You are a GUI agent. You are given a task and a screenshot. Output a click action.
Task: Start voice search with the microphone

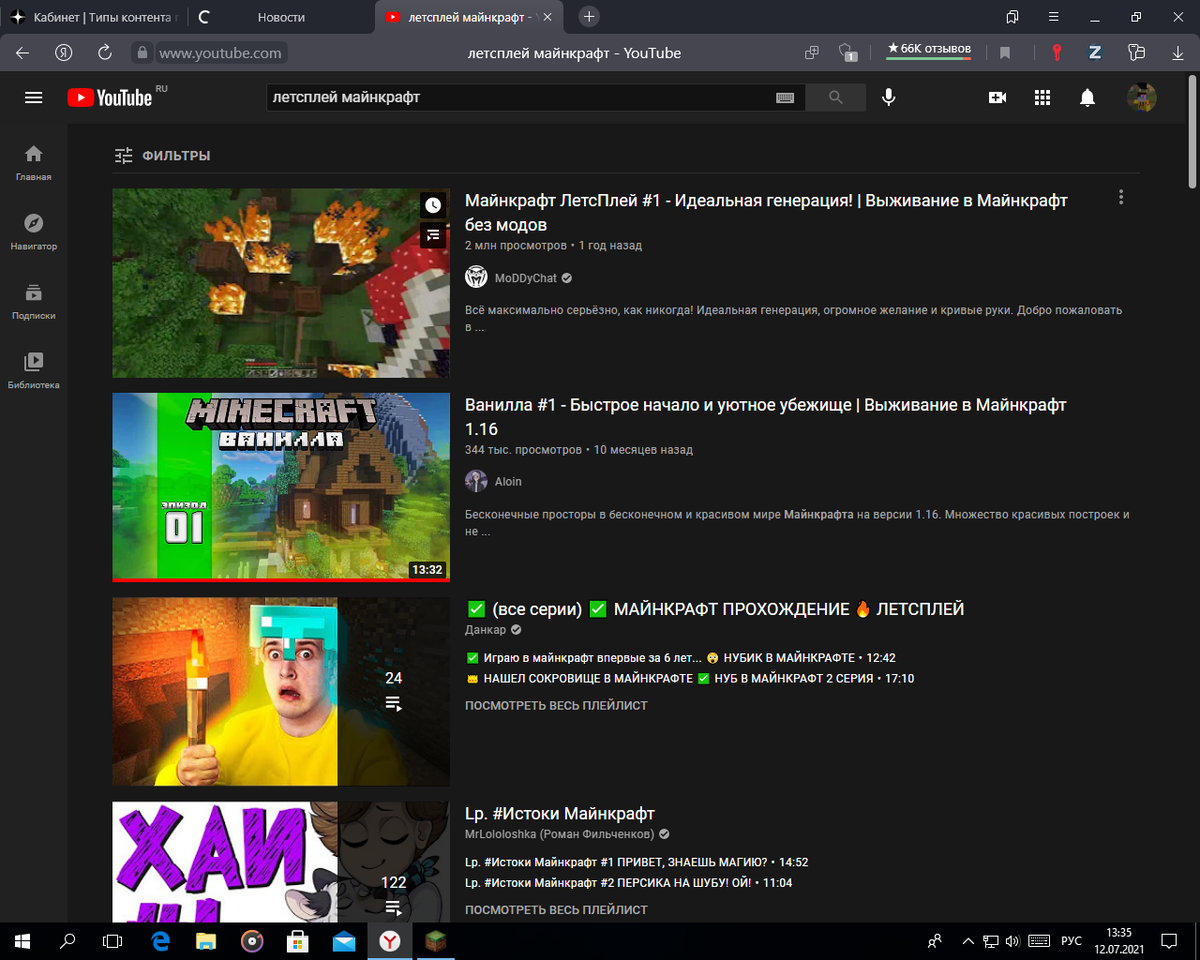(x=888, y=97)
